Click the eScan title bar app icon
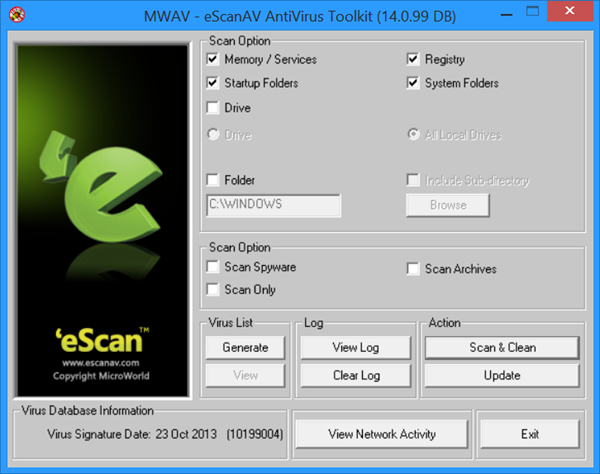 pyautogui.click(x=16, y=15)
